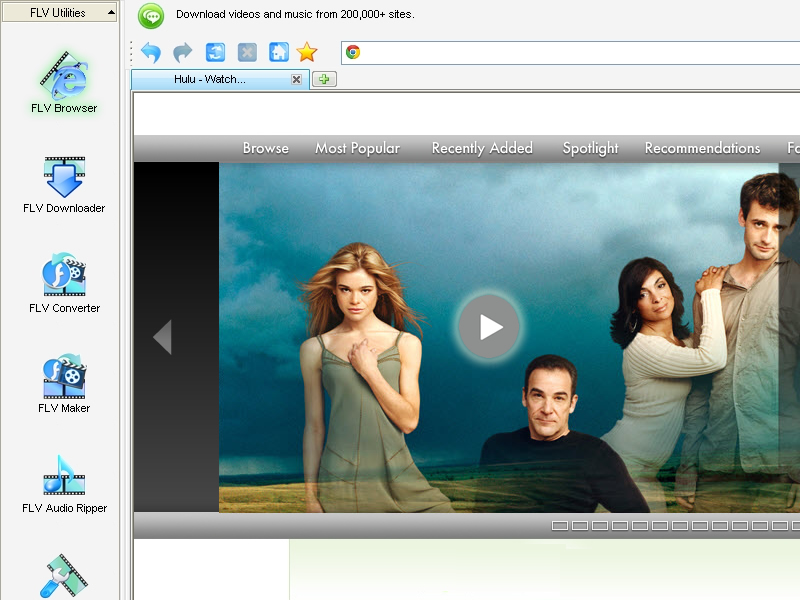
Task: Launch FLV Downloader from sidebar
Action: (x=64, y=182)
